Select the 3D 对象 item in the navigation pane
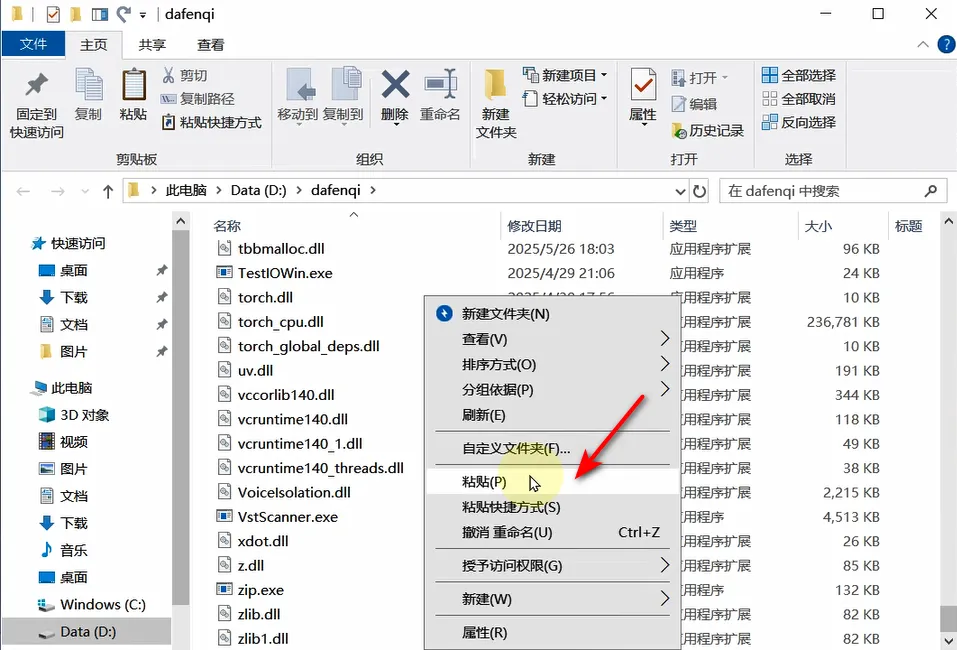 pos(74,415)
